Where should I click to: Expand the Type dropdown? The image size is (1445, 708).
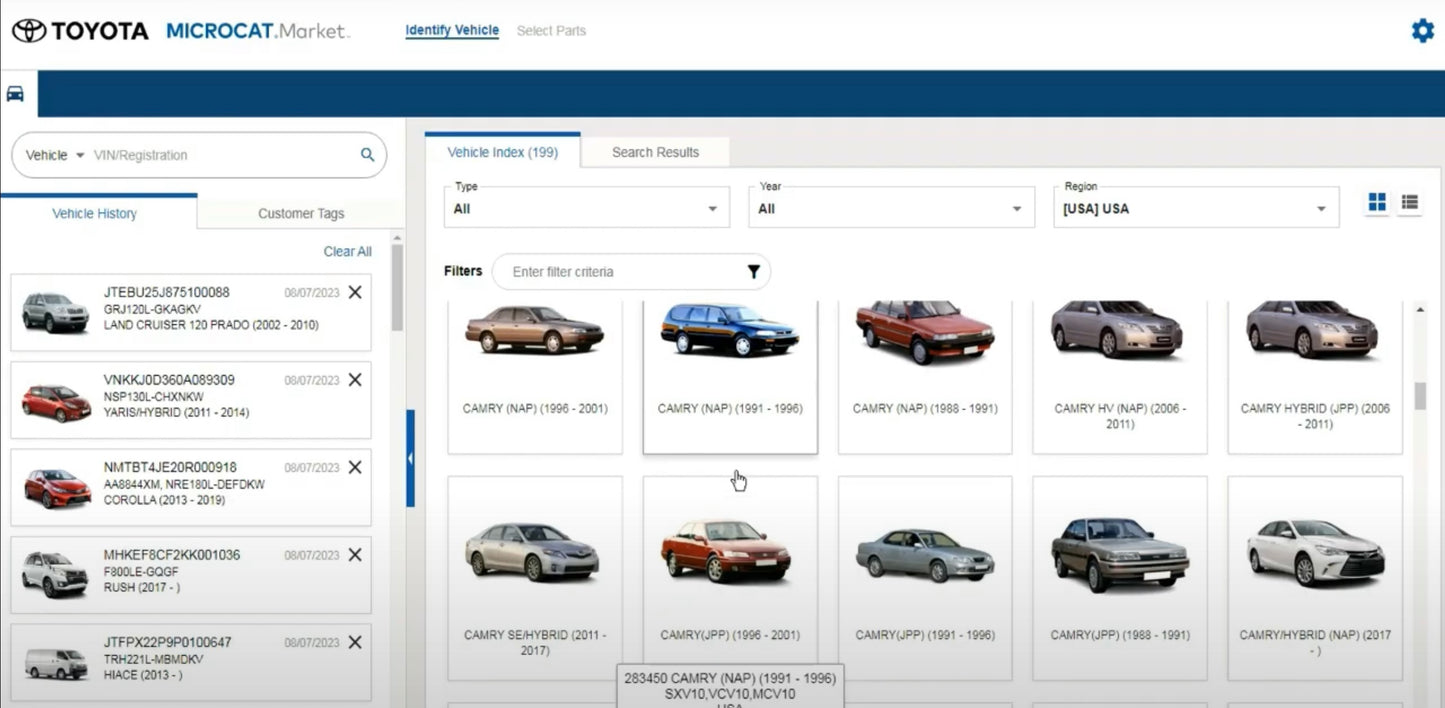pos(586,207)
